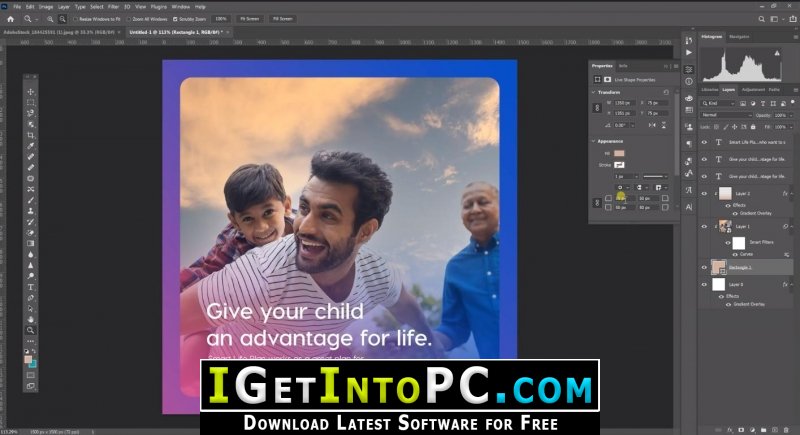Viewport: 800px width, 435px height.
Task: Switch to the Info tab
Action: (x=623, y=66)
